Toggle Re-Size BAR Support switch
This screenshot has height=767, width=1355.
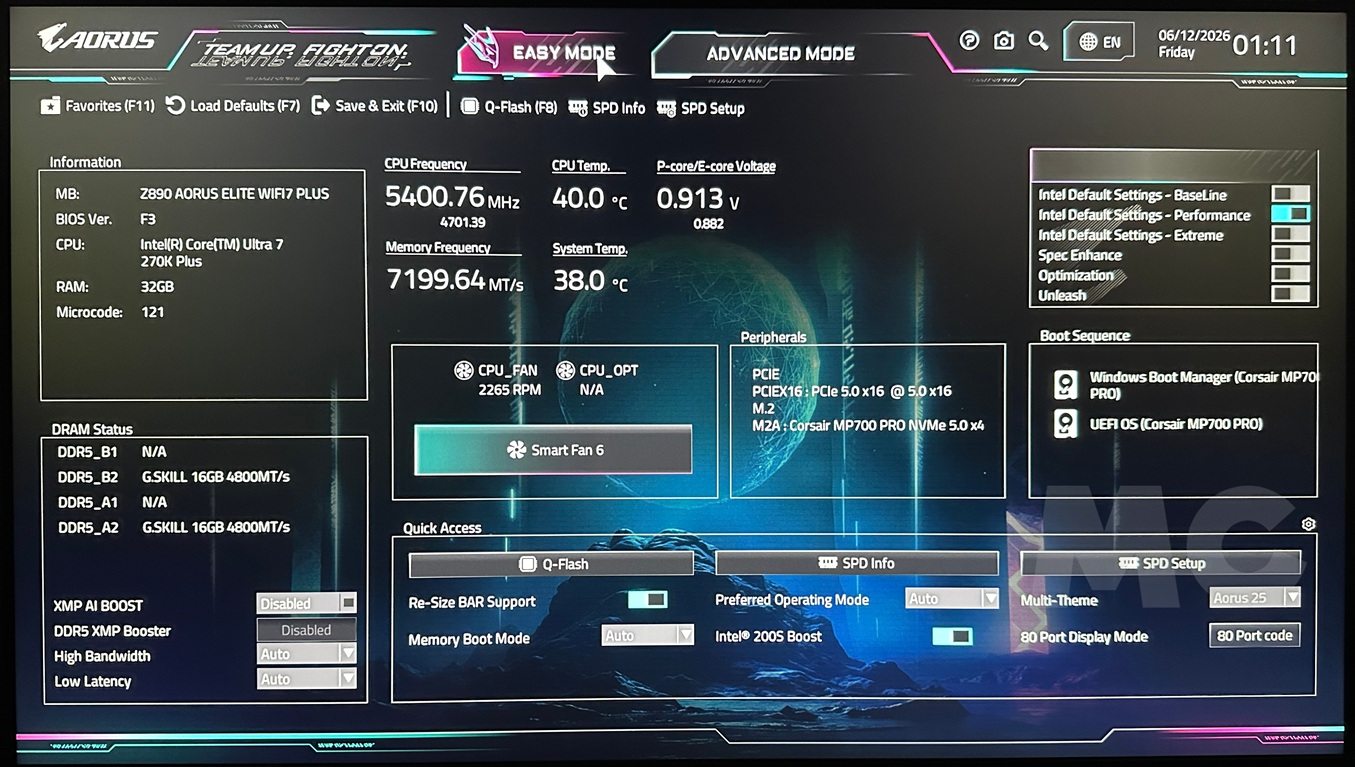[x=647, y=599]
